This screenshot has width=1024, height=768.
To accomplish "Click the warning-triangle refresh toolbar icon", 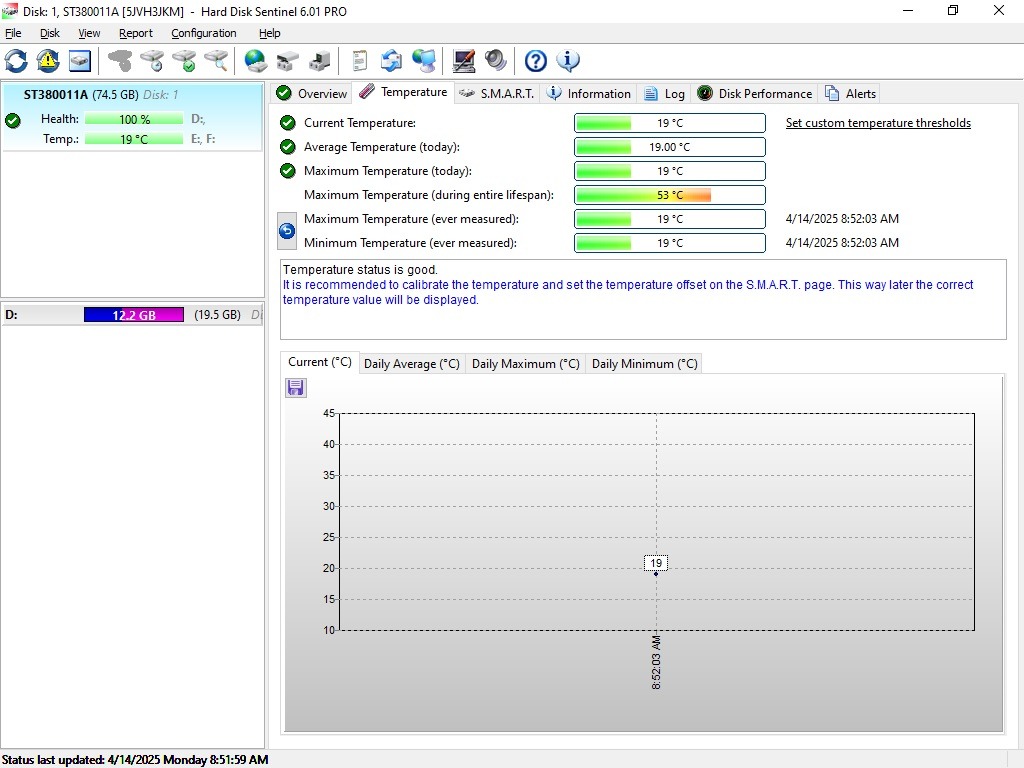I will point(48,61).
